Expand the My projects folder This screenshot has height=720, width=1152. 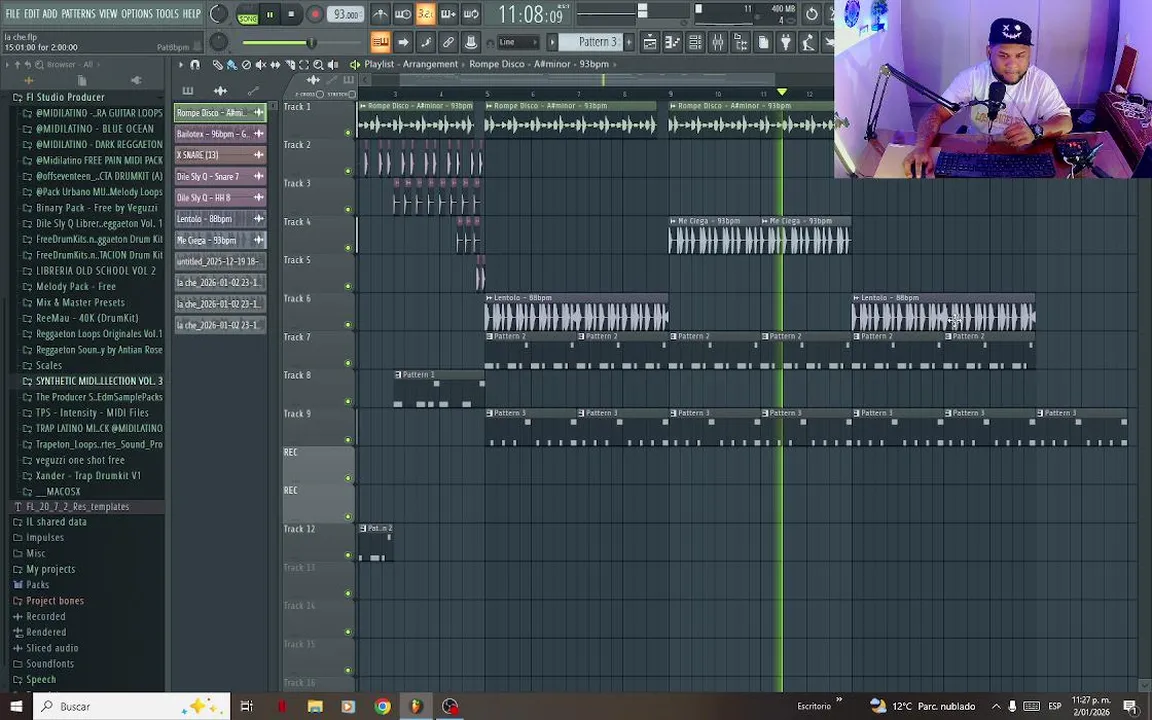tap(50, 569)
